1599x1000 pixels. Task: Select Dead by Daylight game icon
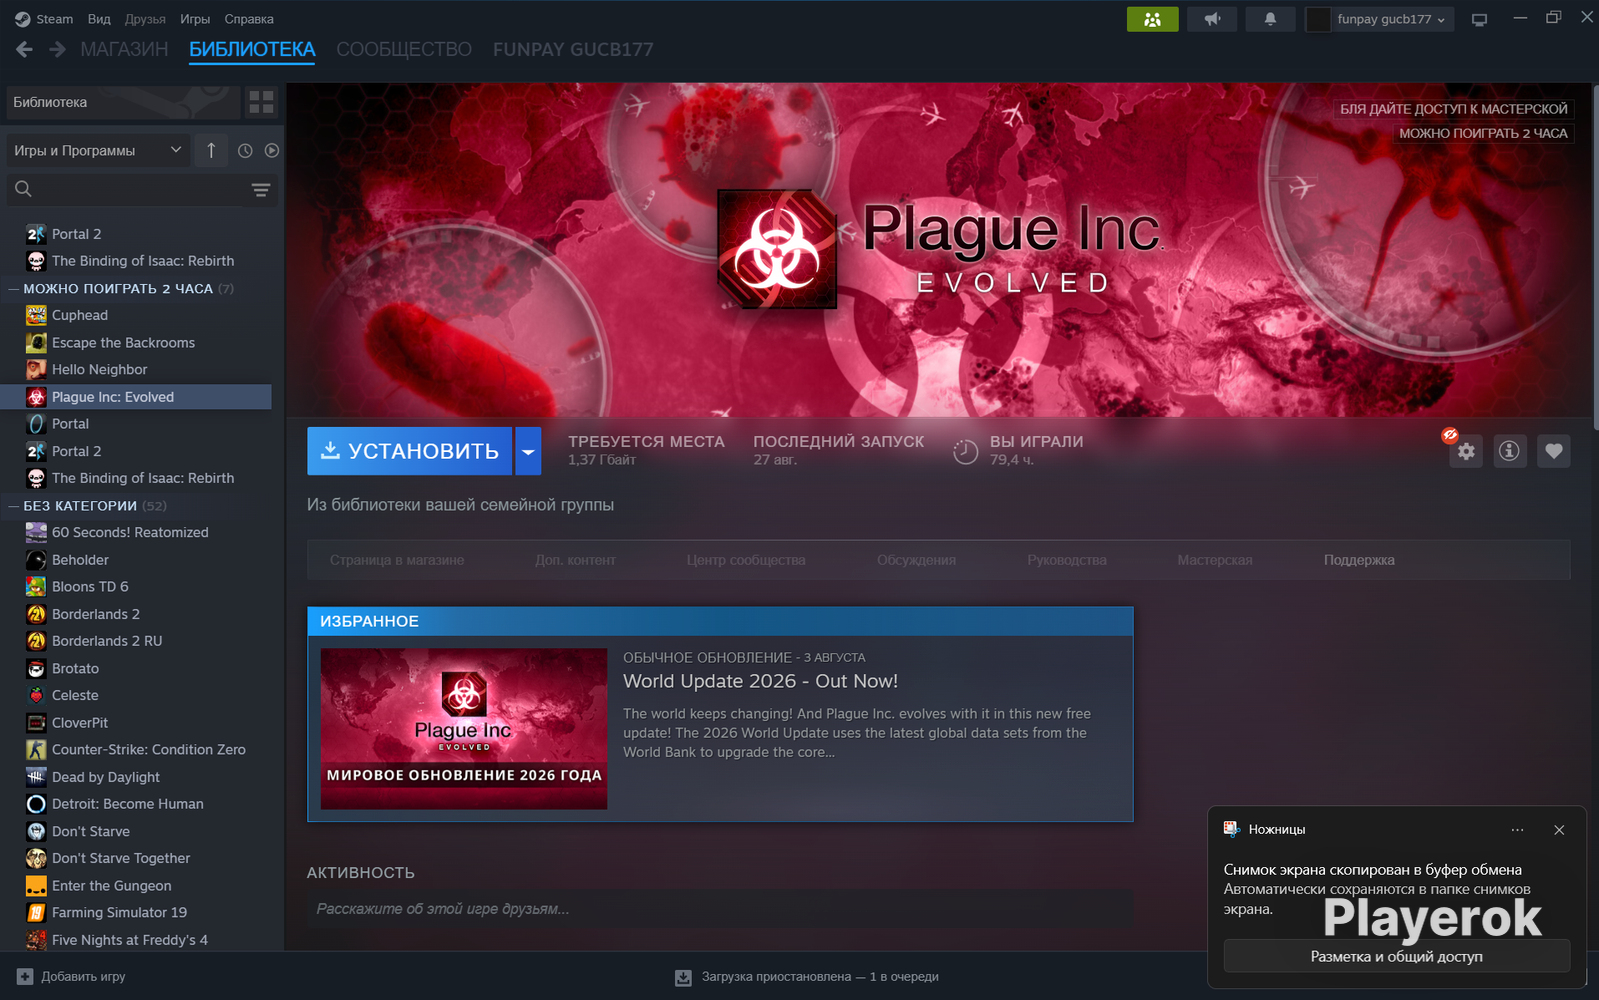point(36,777)
